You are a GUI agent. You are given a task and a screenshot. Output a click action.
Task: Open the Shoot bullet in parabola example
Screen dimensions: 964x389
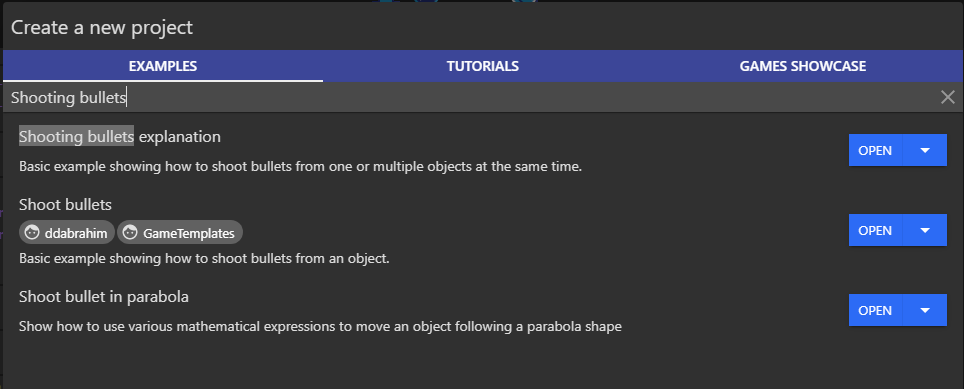pos(875,310)
